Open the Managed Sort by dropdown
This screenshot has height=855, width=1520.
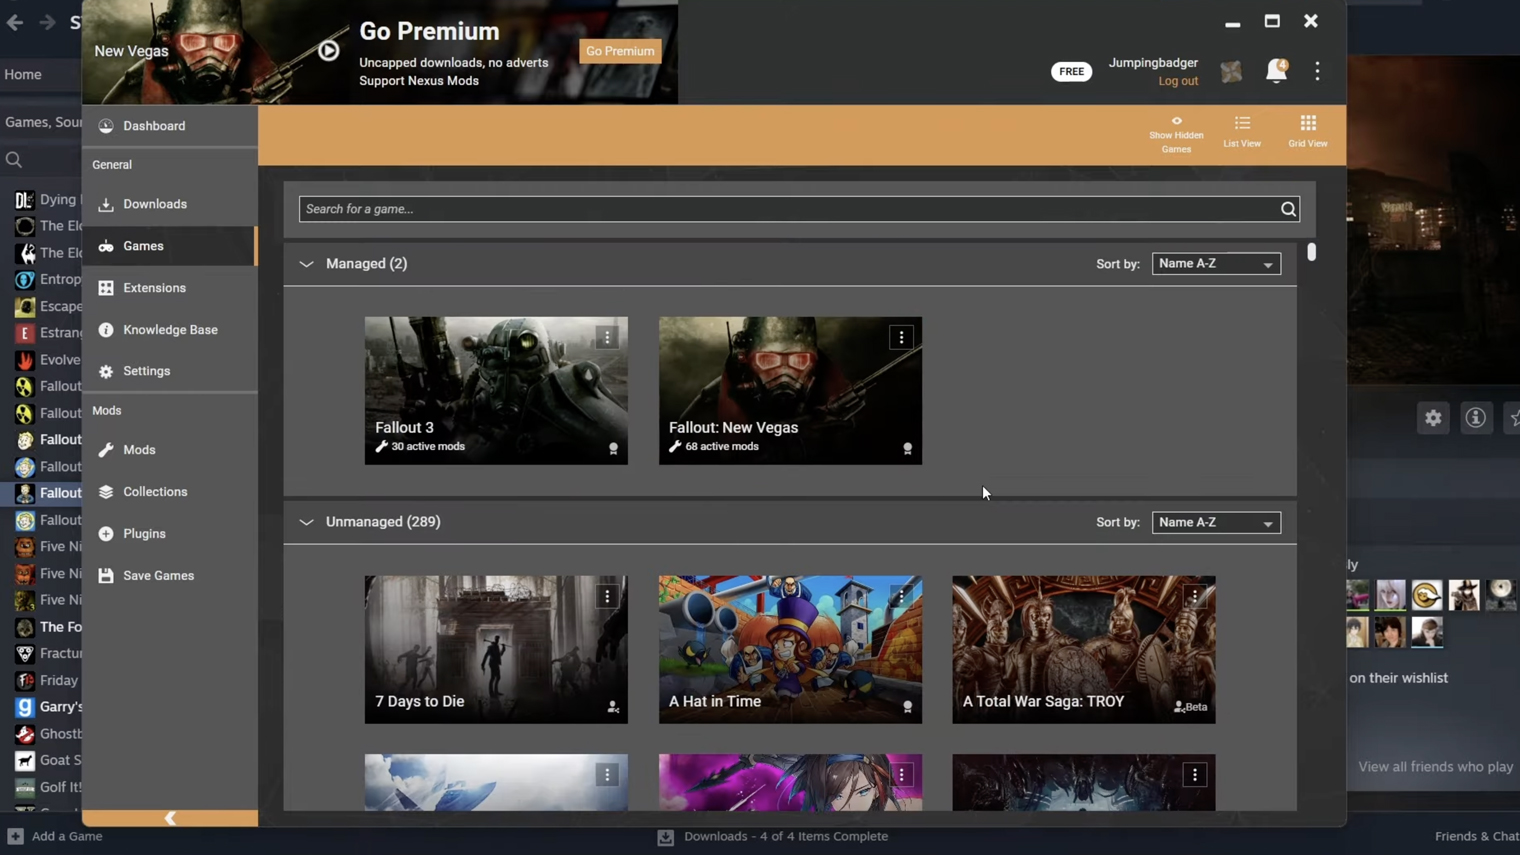coord(1216,264)
